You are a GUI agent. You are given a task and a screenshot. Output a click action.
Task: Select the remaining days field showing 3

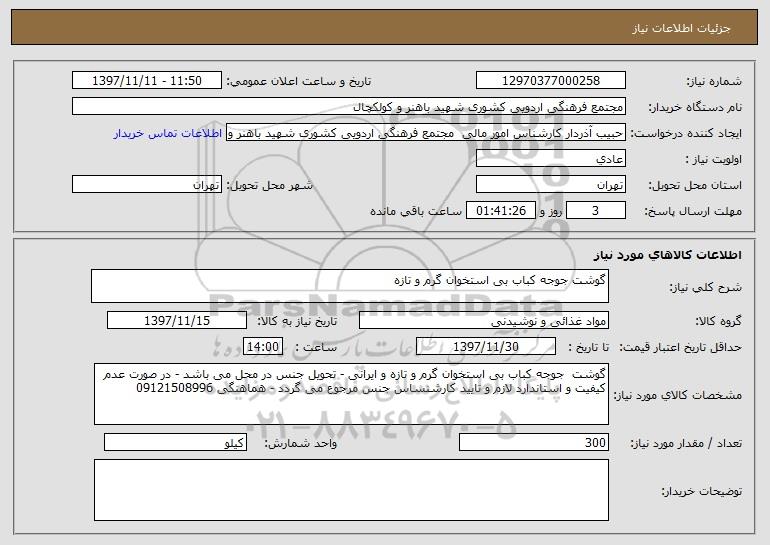click(x=595, y=211)
